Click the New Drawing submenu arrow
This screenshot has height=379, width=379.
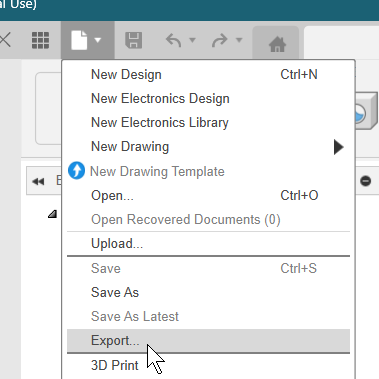[338, 147]
